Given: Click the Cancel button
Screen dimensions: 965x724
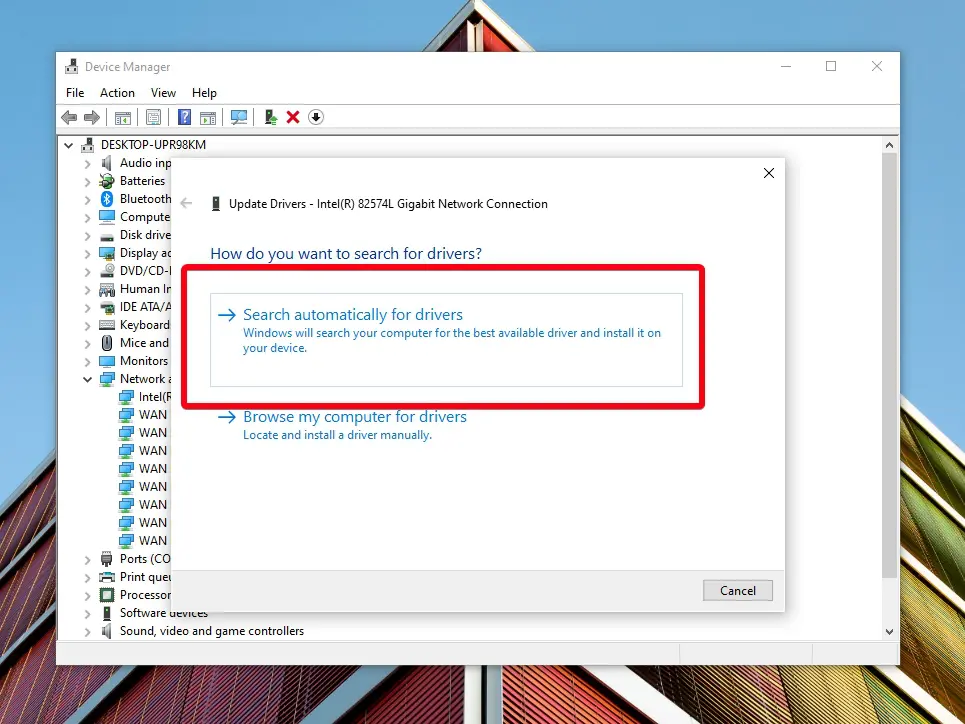Looking at the screenshot, I should point(737,590).
